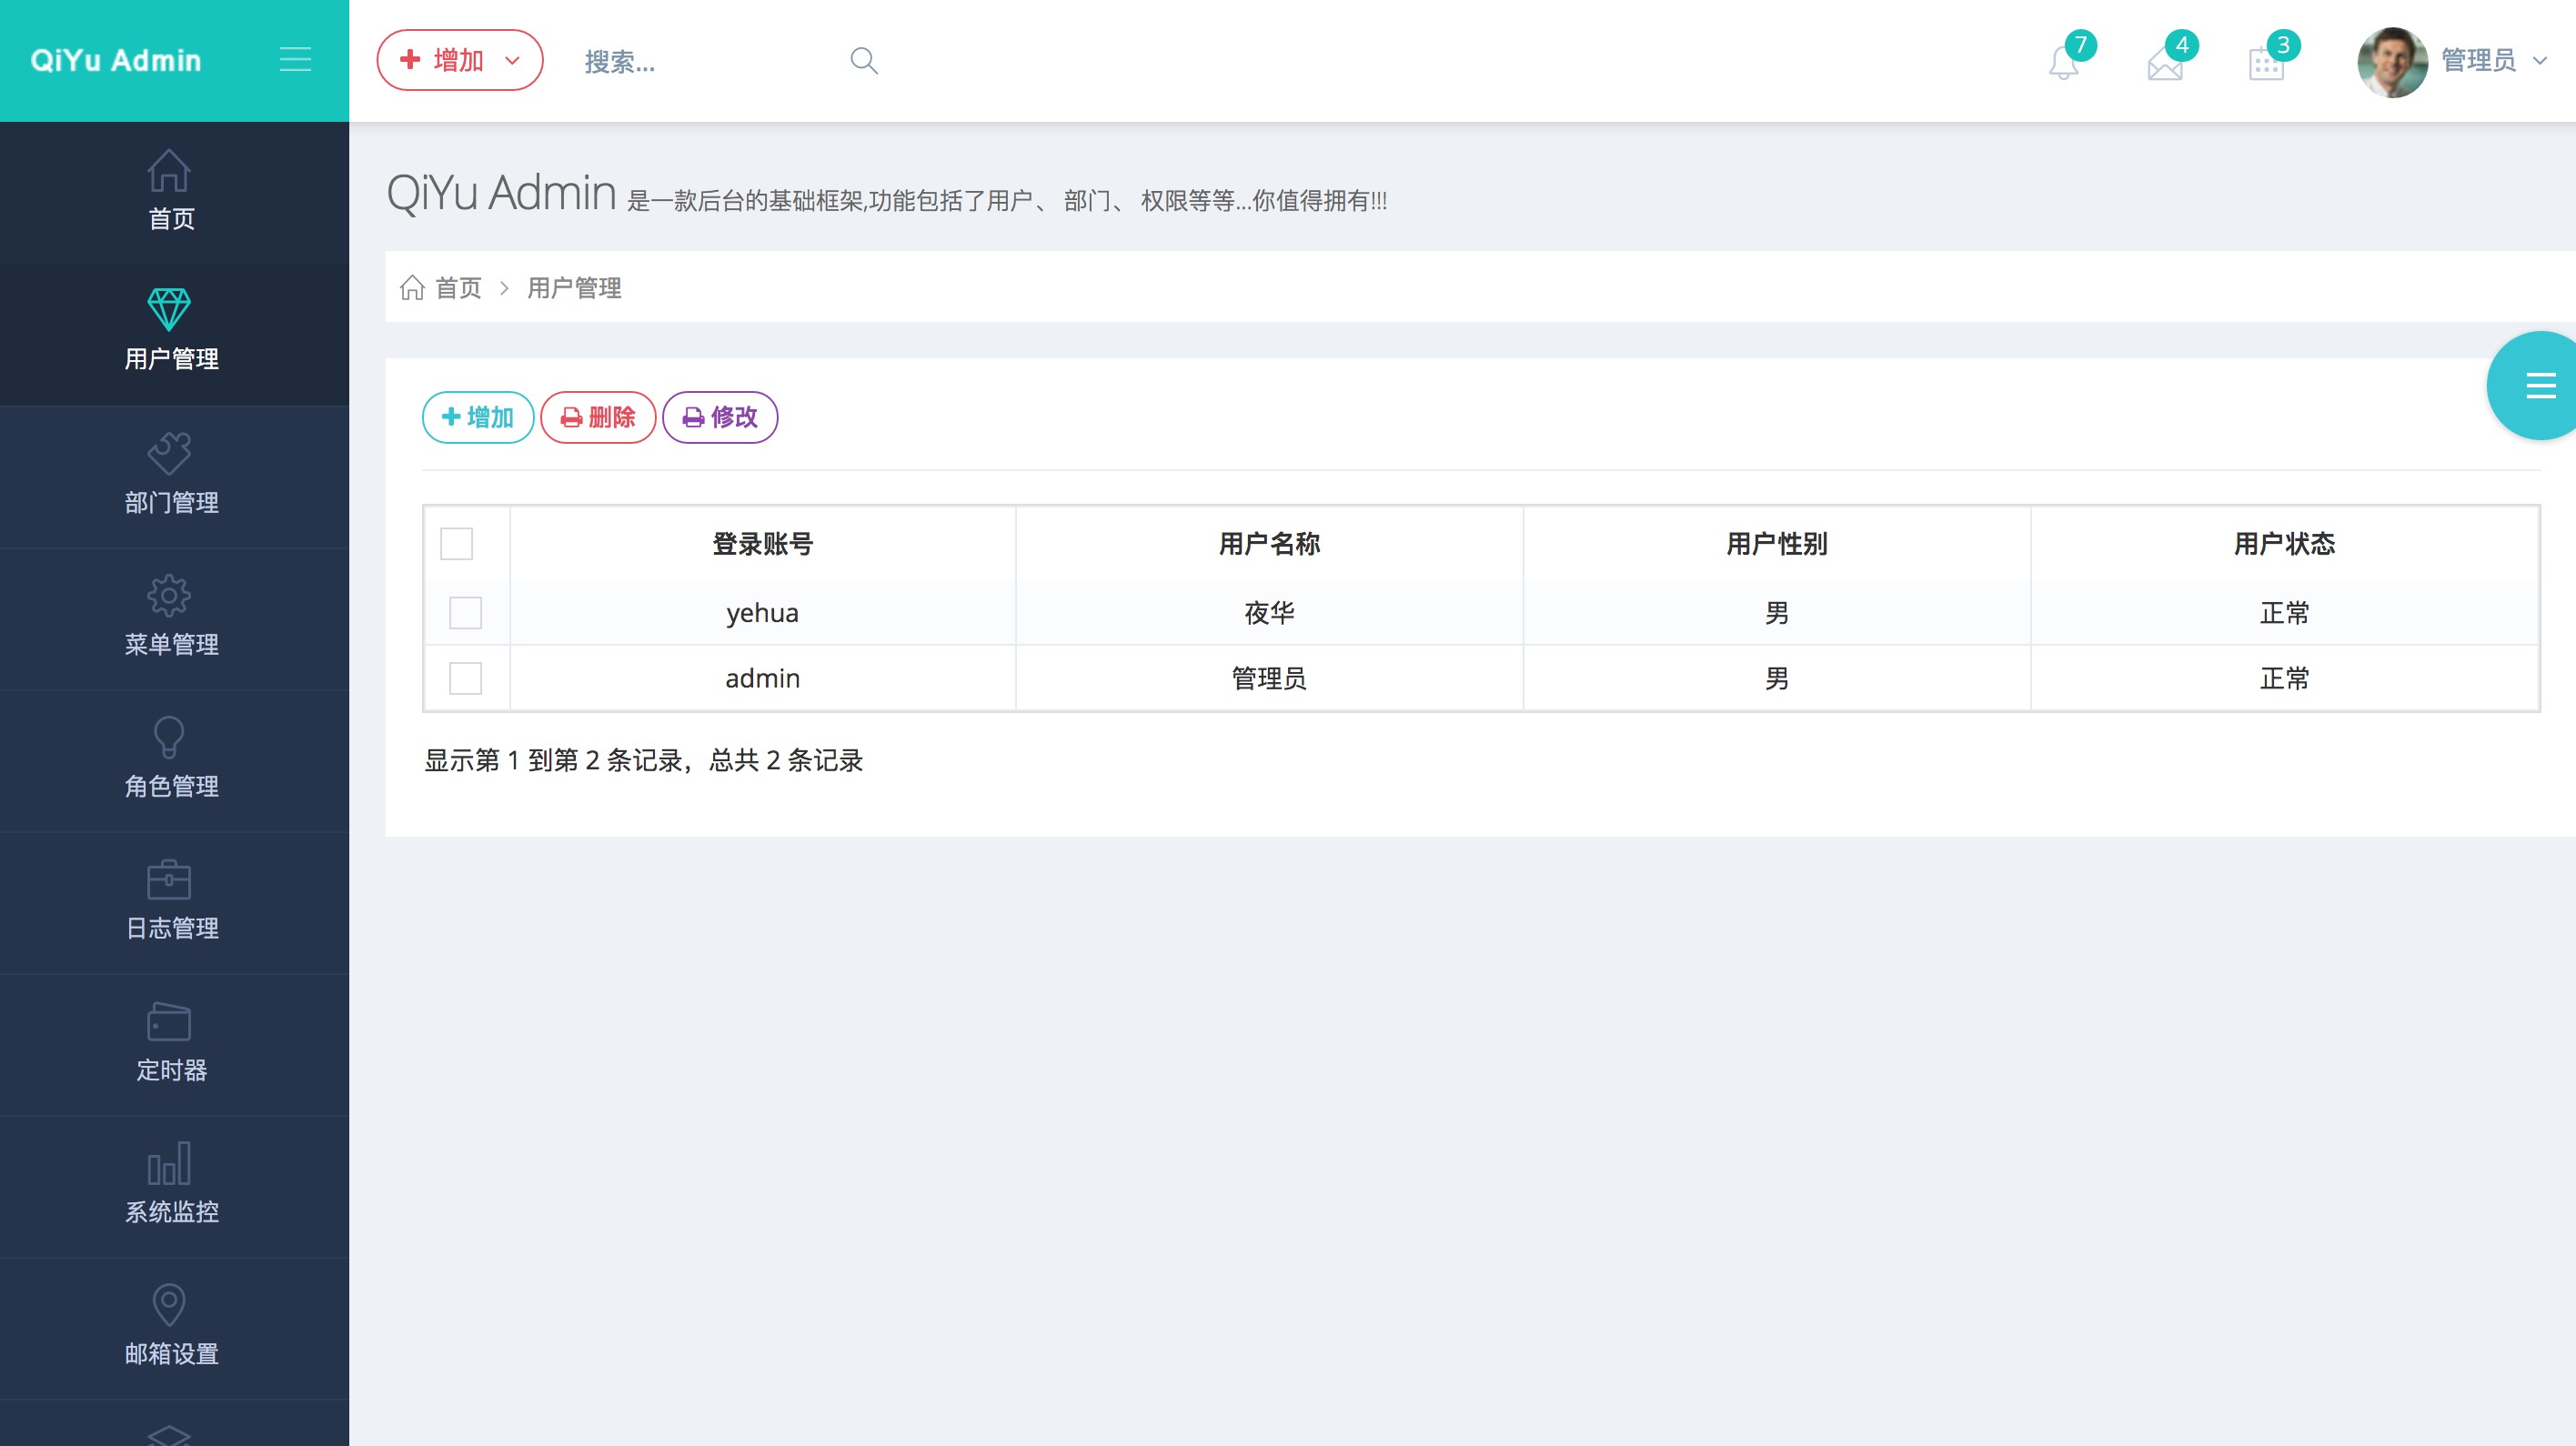Check the yehua row checkbox
This screenshot has height=1446, width=2576.
click(466, 613)
